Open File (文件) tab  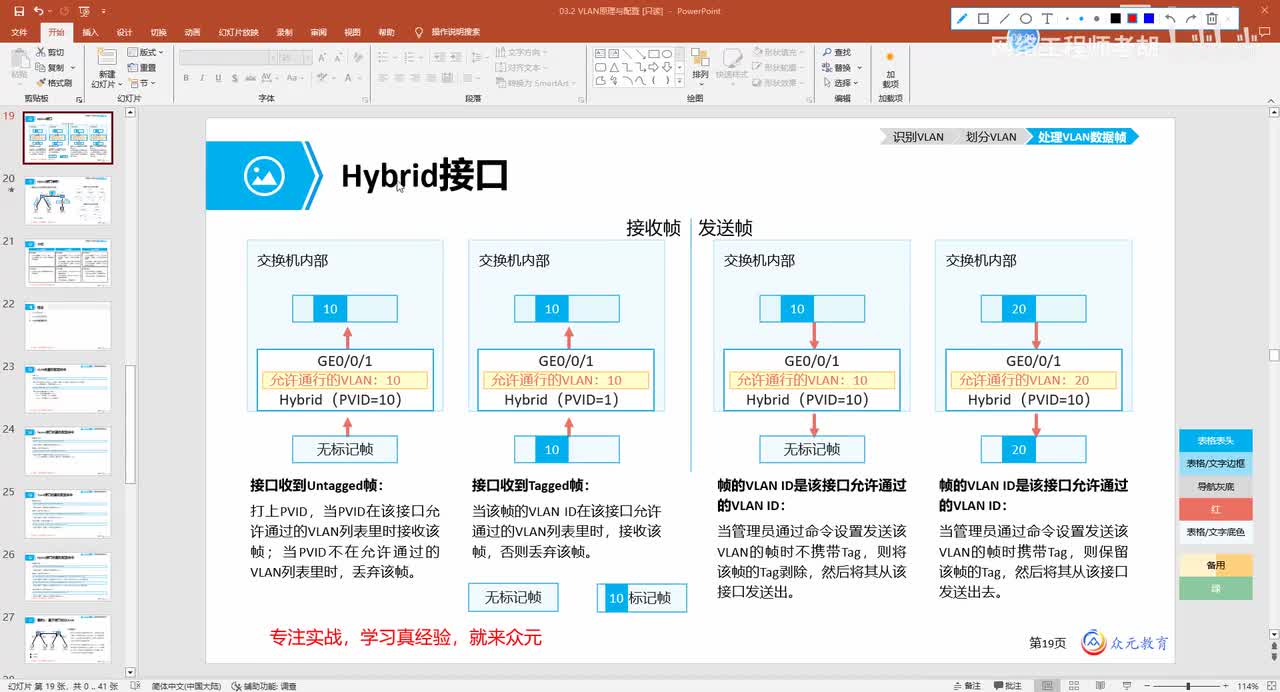19,32
